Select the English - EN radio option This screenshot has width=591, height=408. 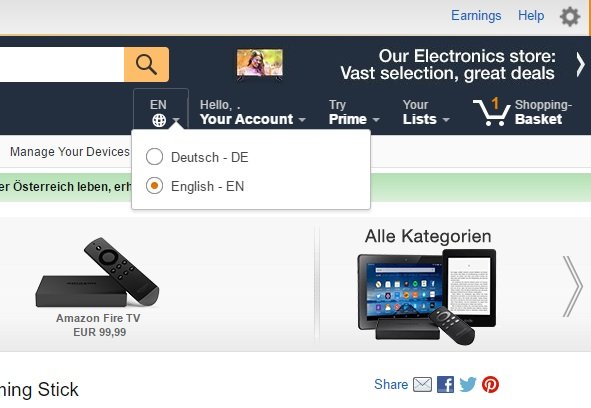click(x=155, y=186)
